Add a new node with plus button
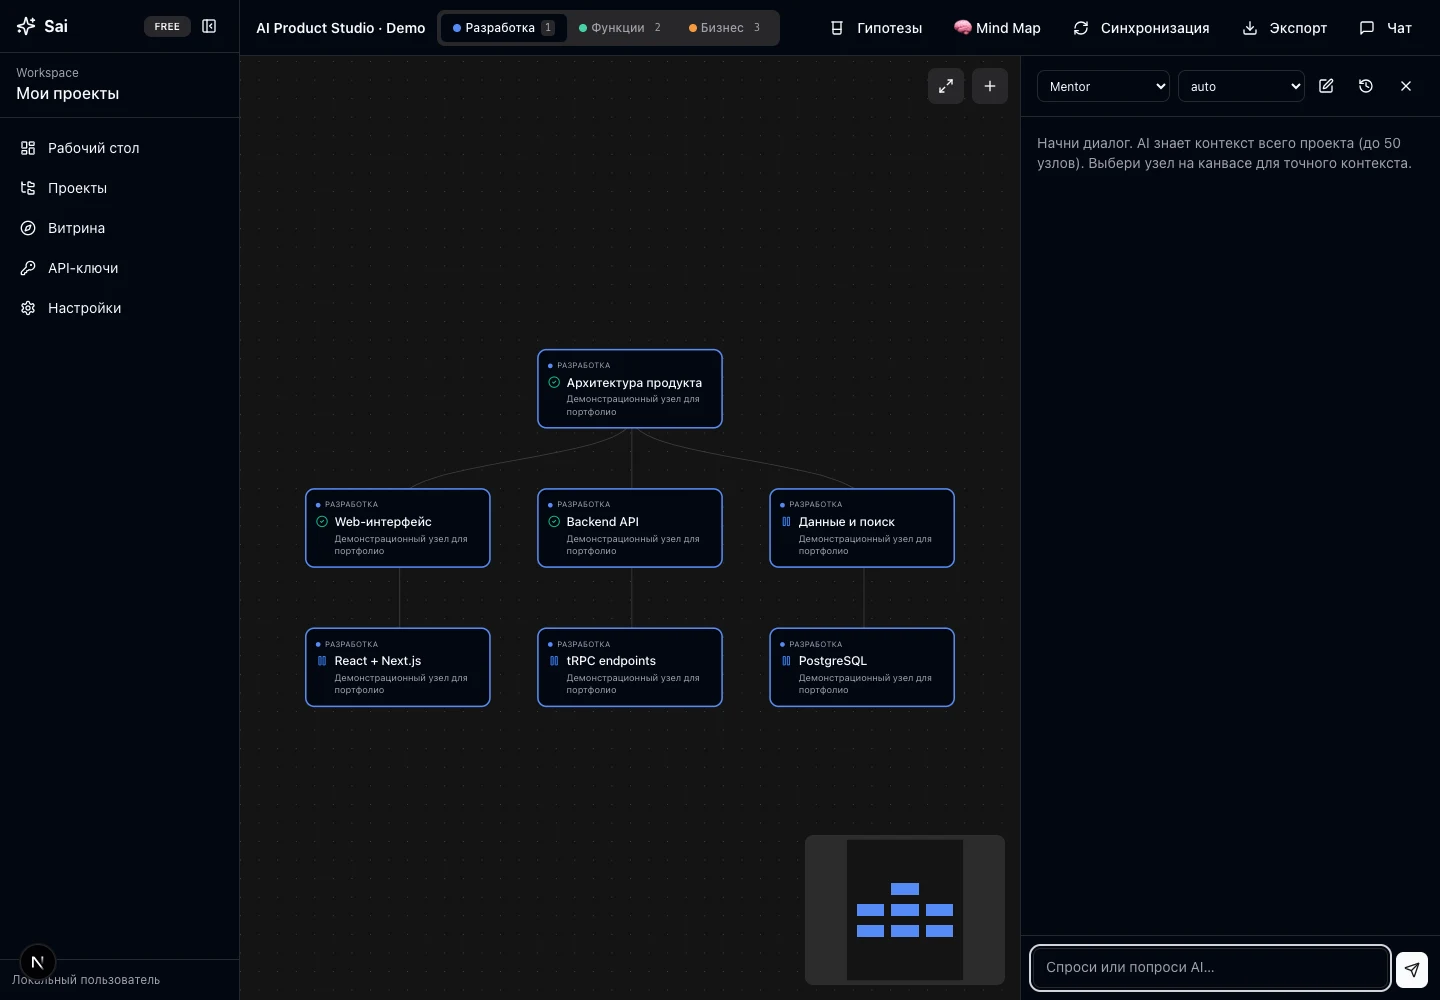 click(990, 86)
